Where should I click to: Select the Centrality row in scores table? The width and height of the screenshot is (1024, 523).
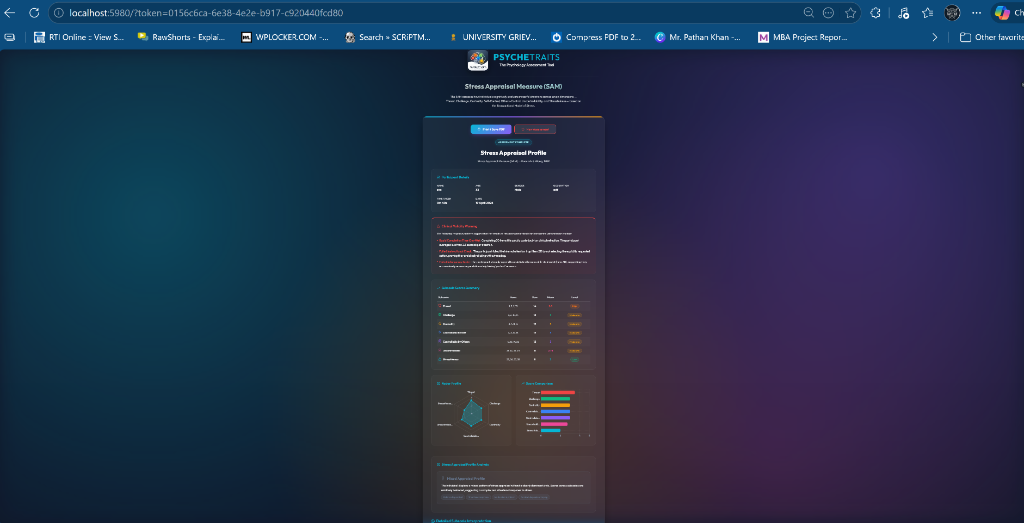(513, 324)
